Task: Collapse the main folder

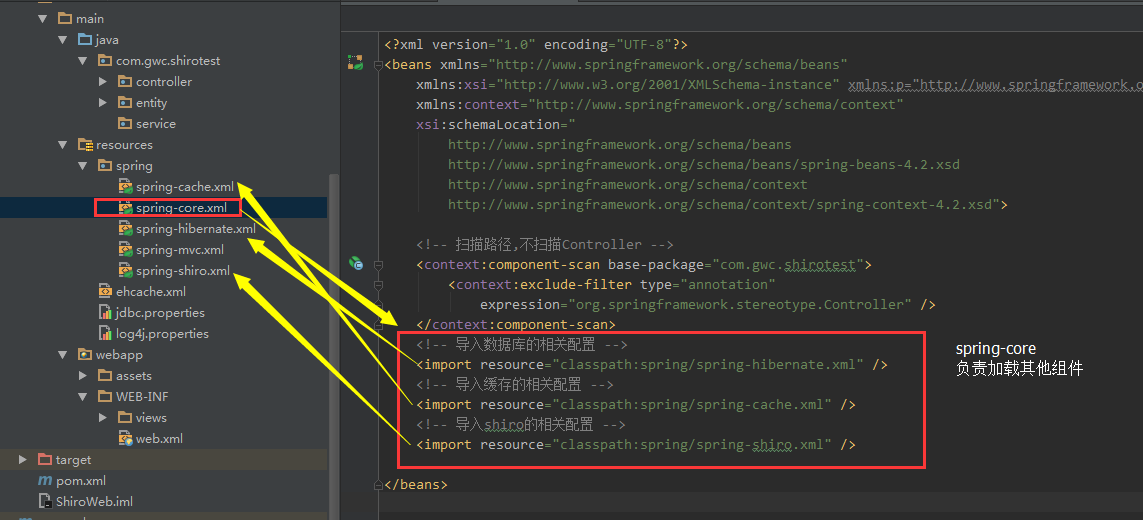Action: [x=43, y=19]
